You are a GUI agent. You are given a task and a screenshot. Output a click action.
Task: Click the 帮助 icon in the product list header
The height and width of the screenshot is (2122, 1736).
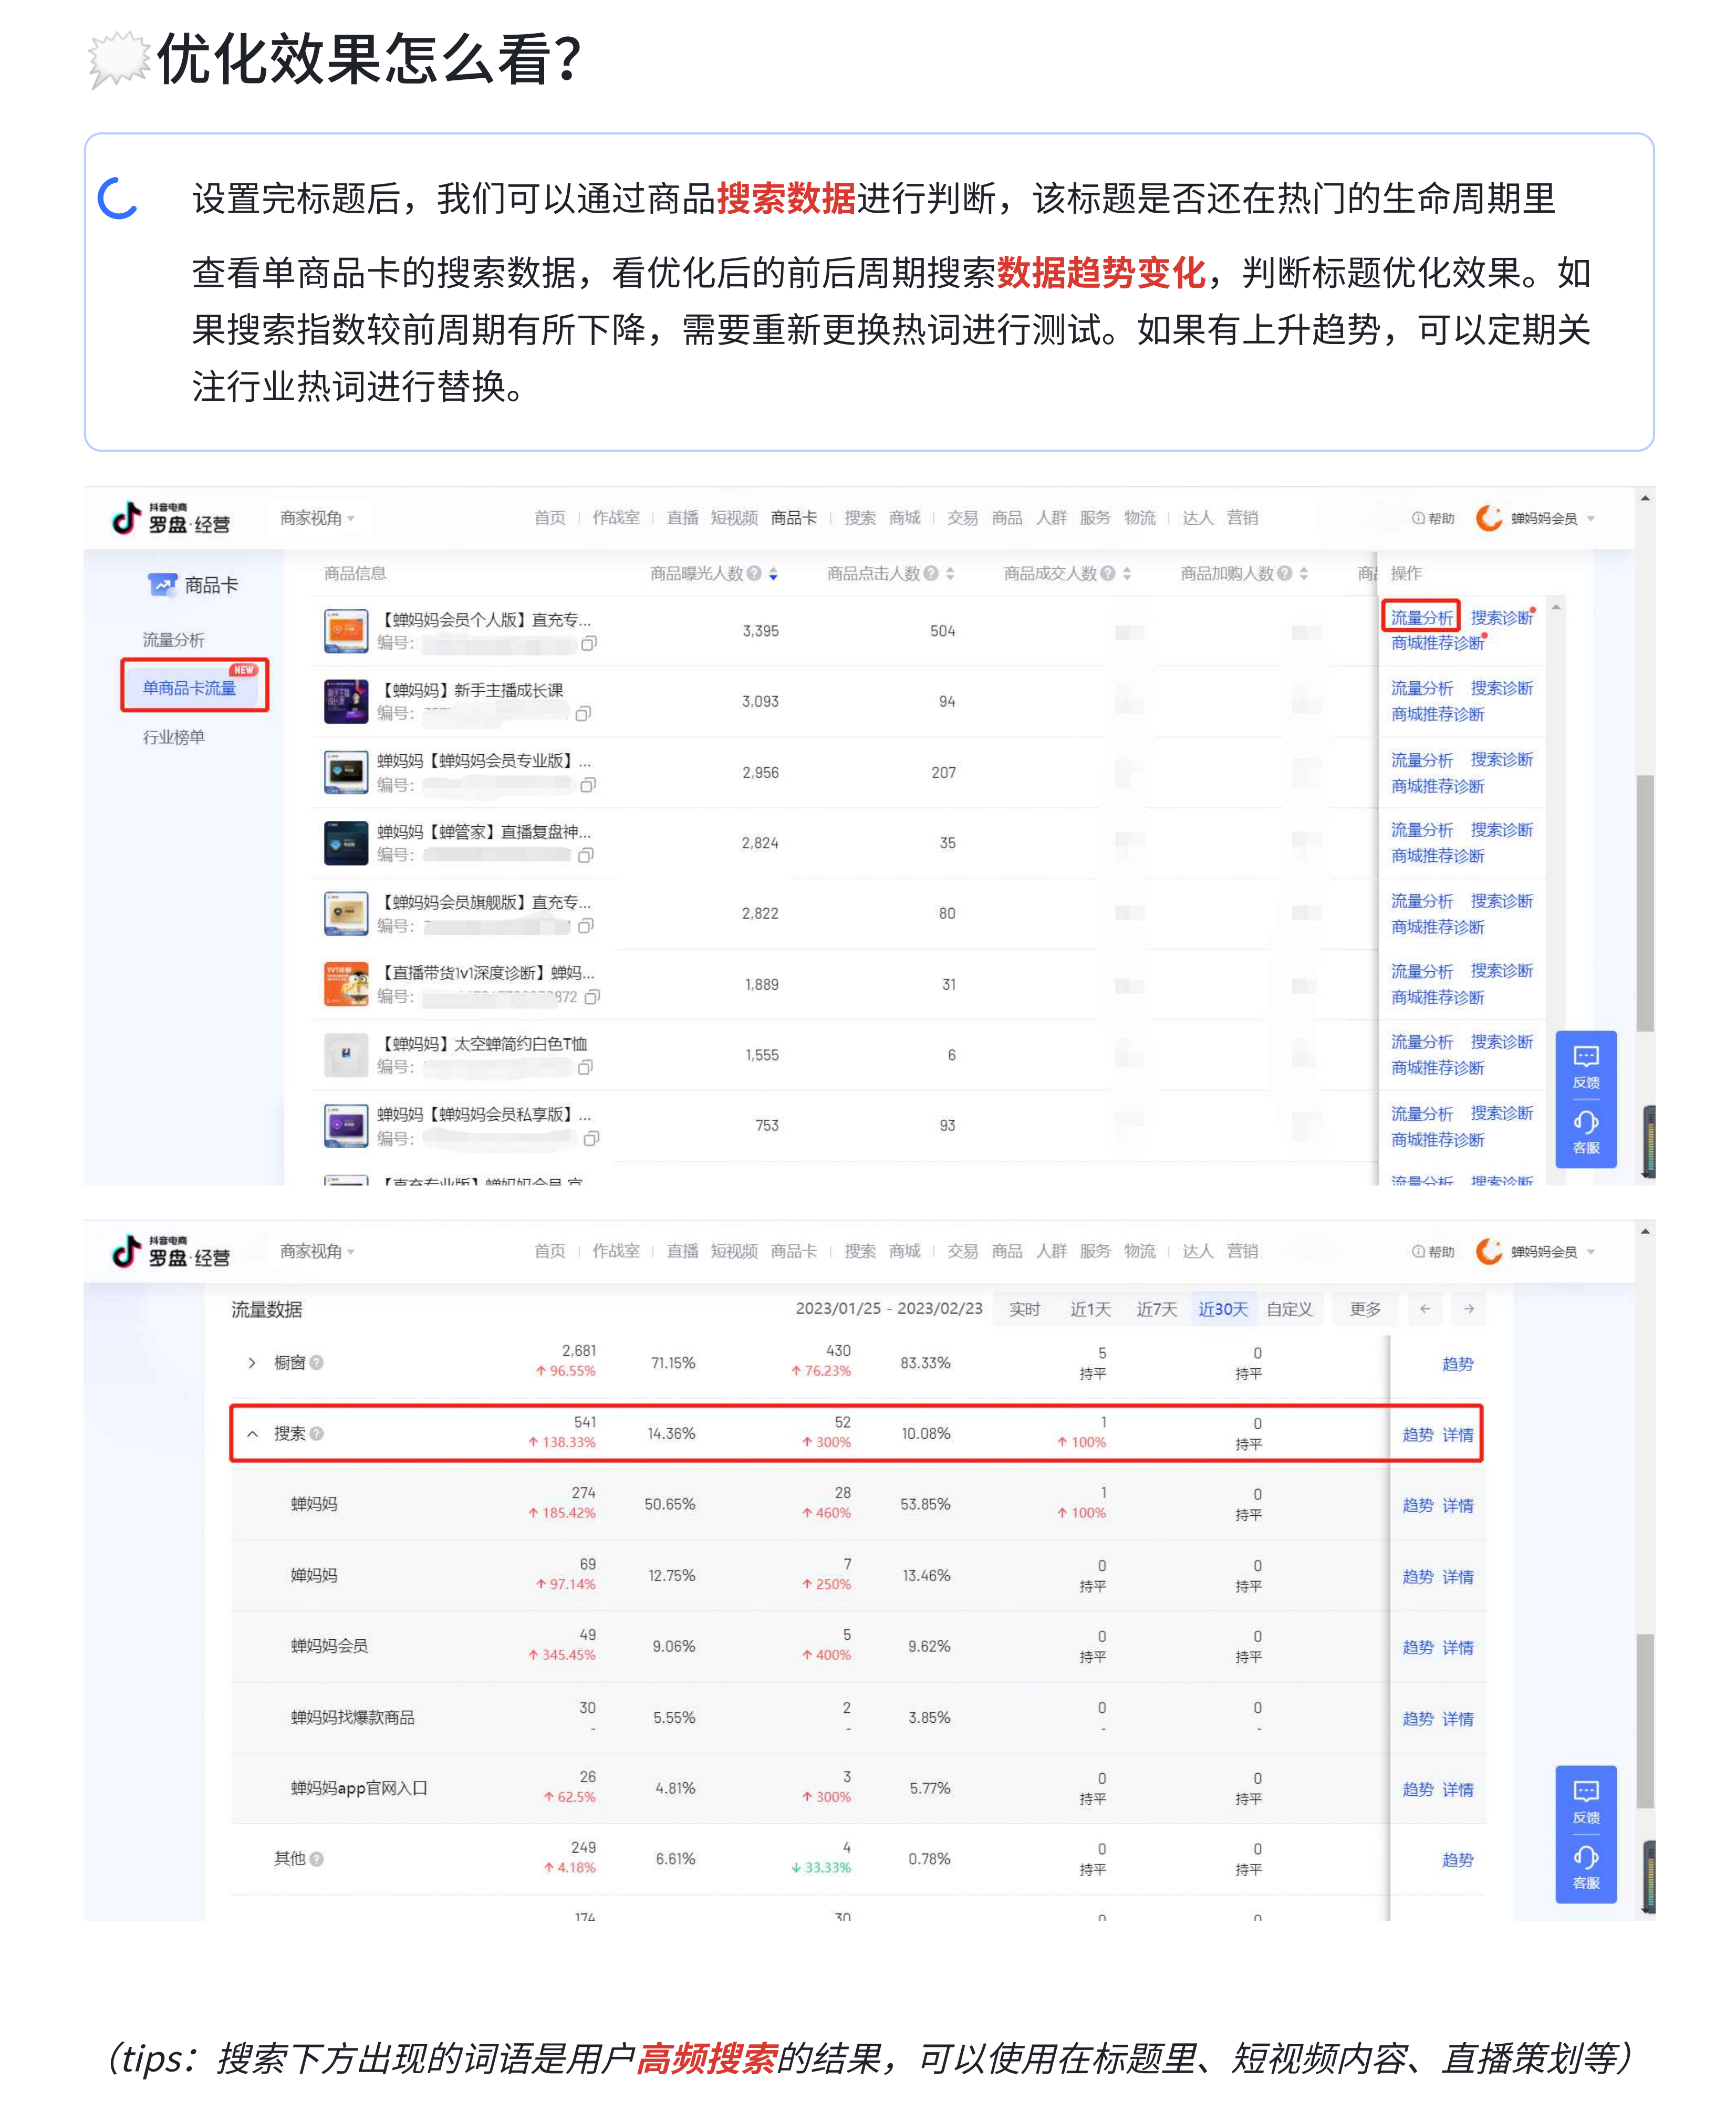1418,519
